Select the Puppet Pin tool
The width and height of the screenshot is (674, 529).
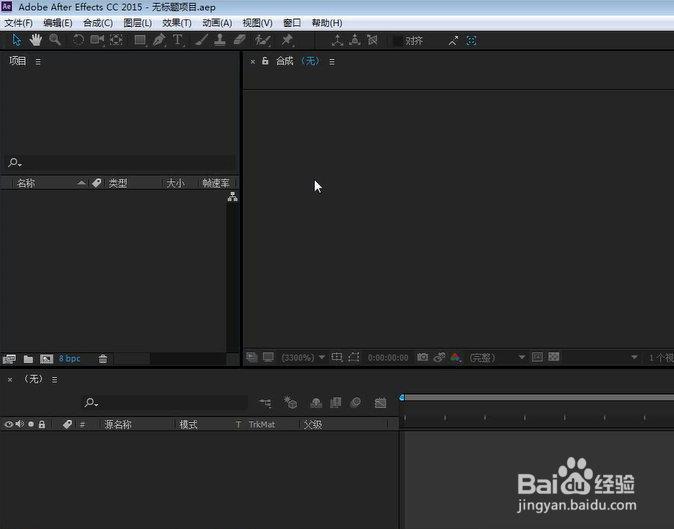287,40
